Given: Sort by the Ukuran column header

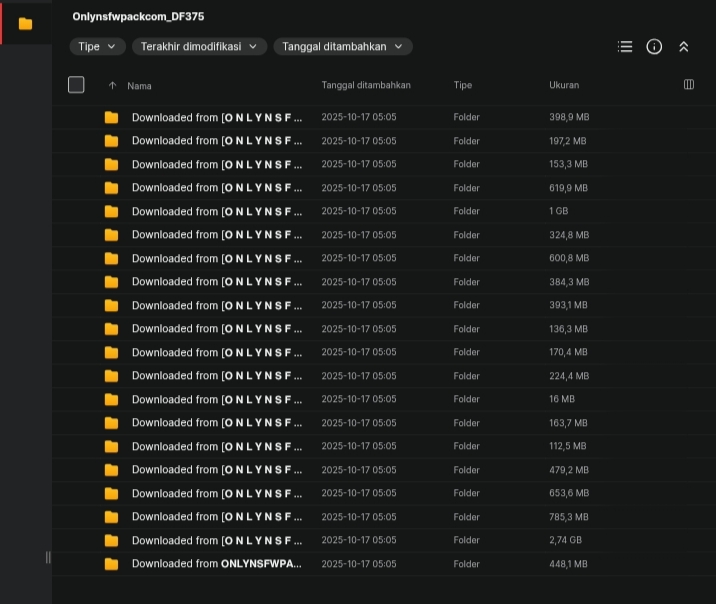Looking at the screenshot, I should (564, 85).
